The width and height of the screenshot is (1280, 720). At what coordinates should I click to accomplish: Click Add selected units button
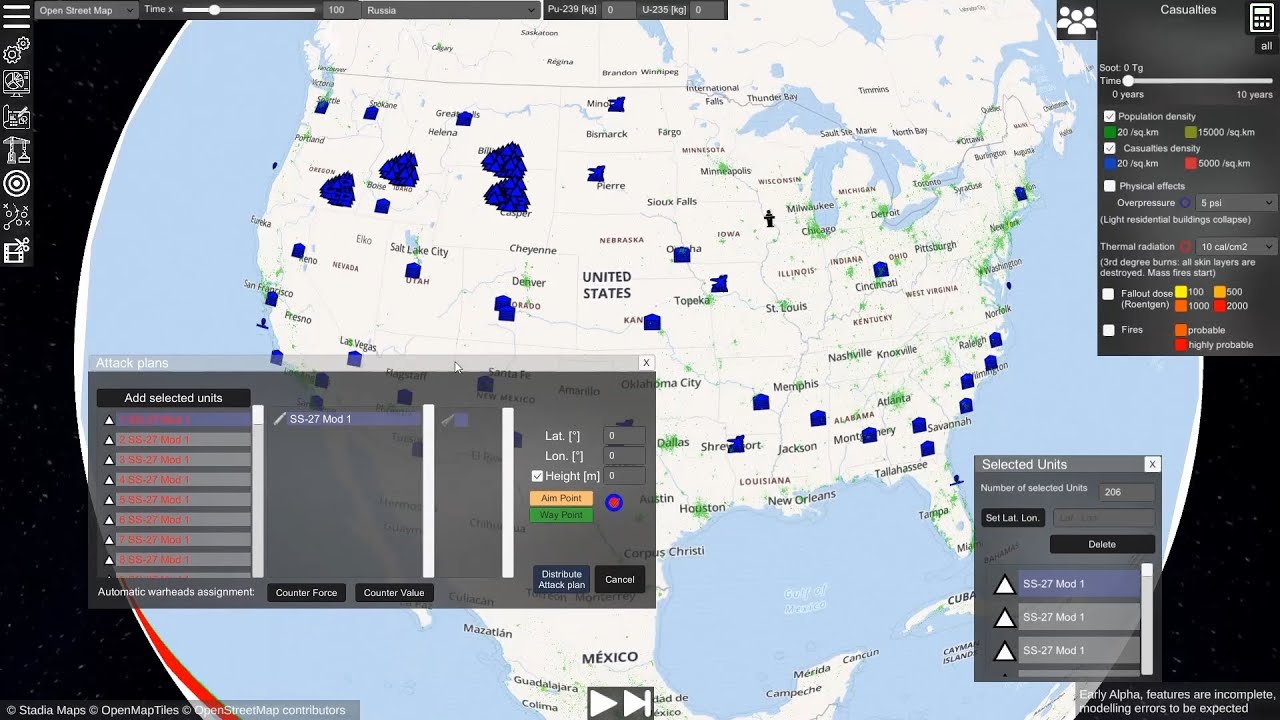point(173,398)
